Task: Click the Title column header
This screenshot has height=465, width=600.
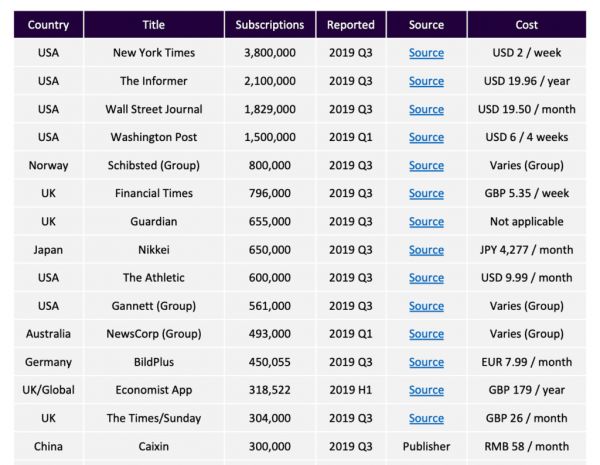Action: [153, 24]
